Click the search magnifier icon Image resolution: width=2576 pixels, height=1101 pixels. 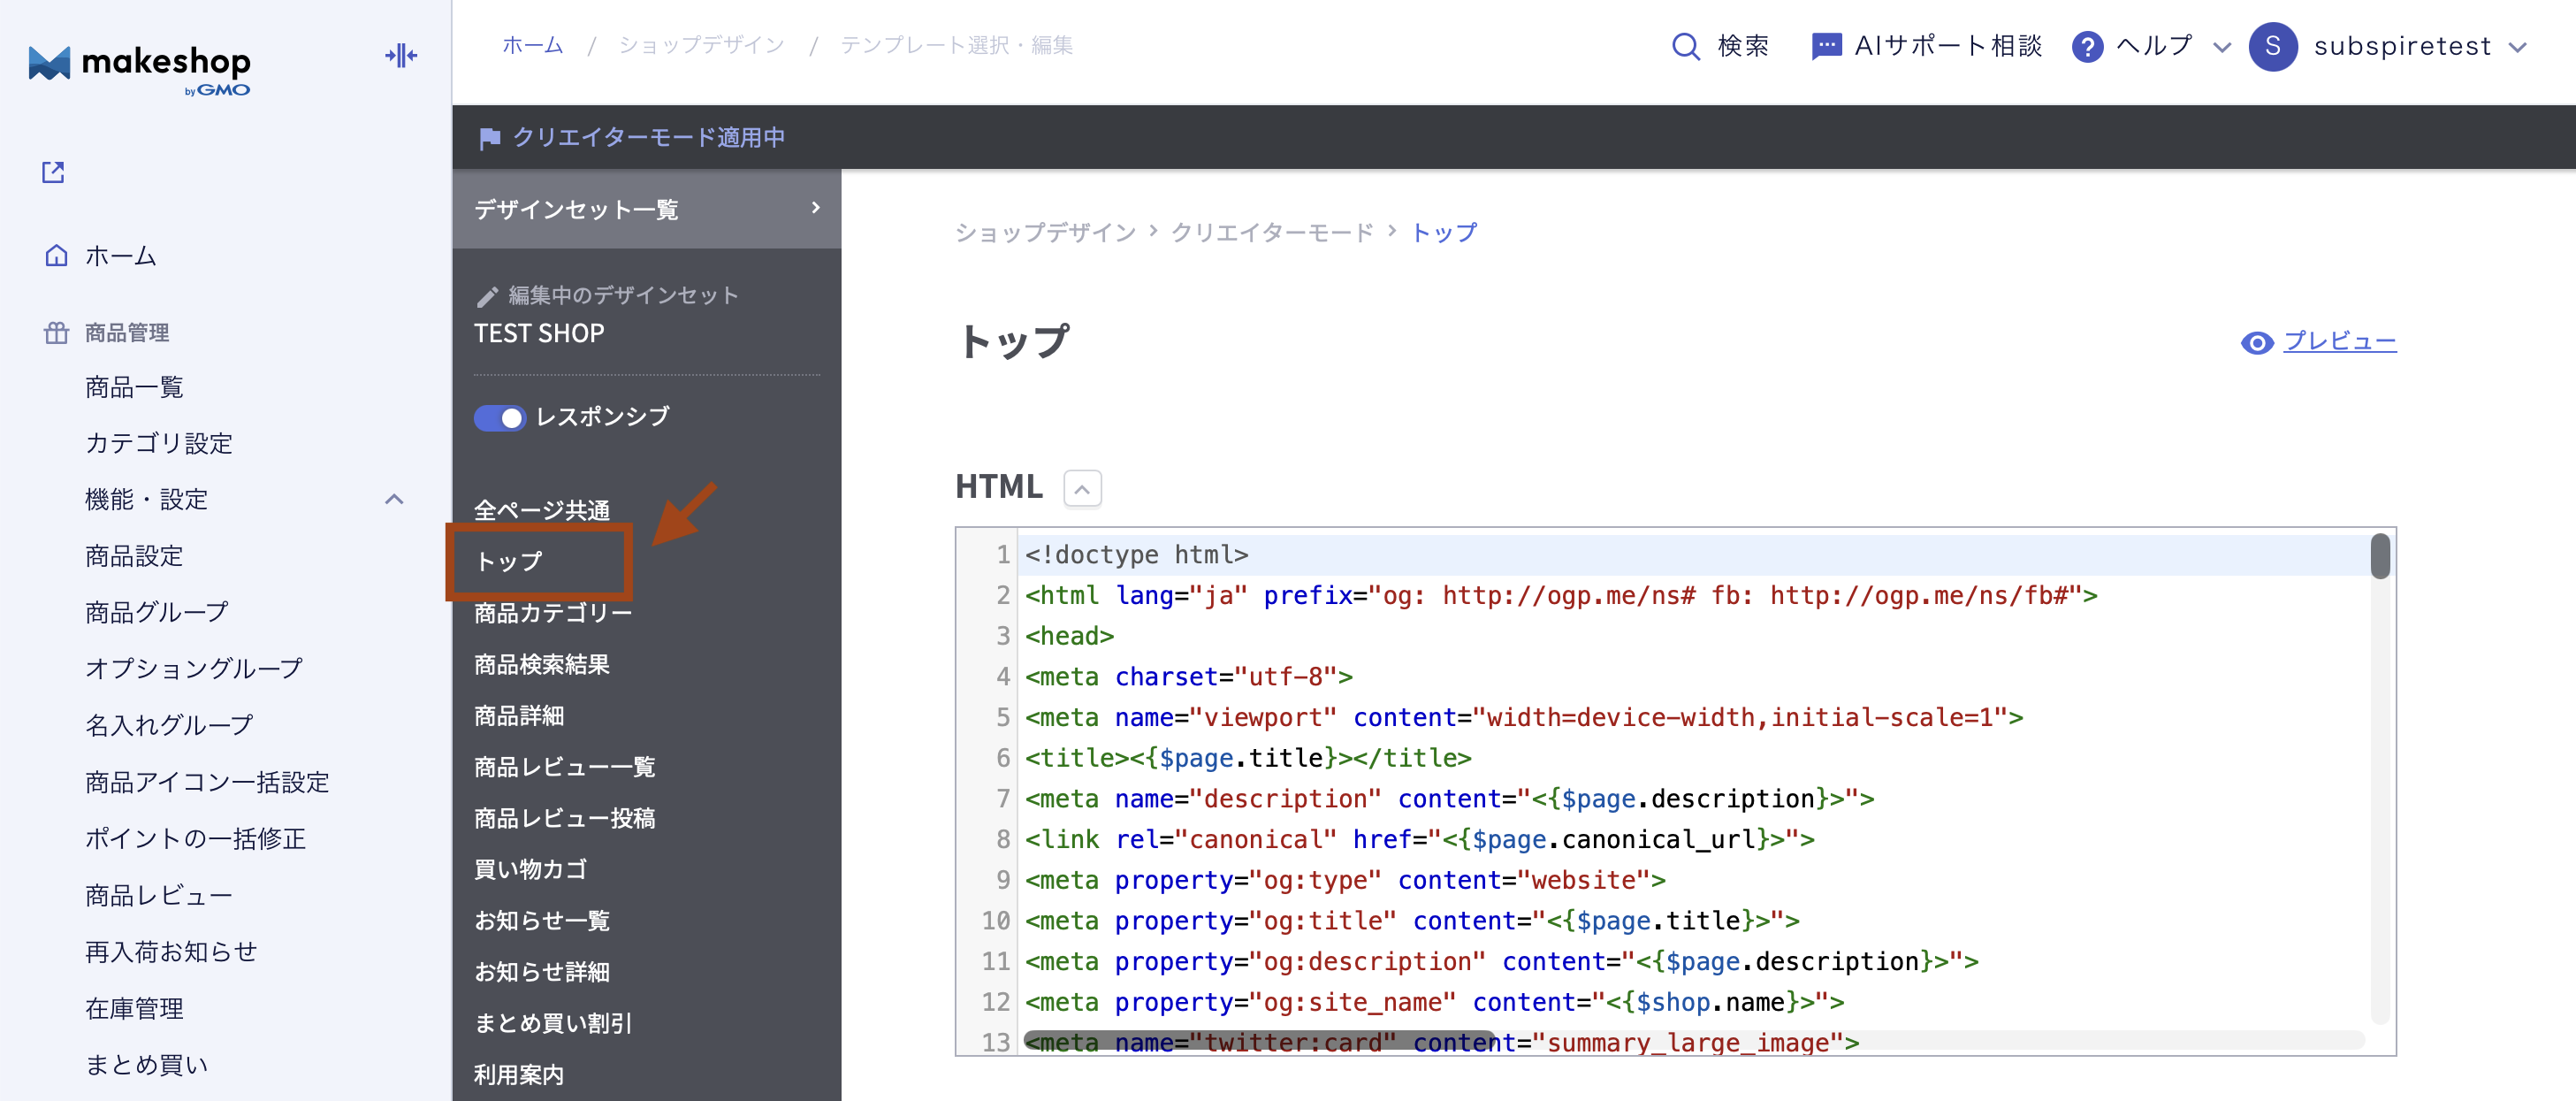[x=1685, y=46]
